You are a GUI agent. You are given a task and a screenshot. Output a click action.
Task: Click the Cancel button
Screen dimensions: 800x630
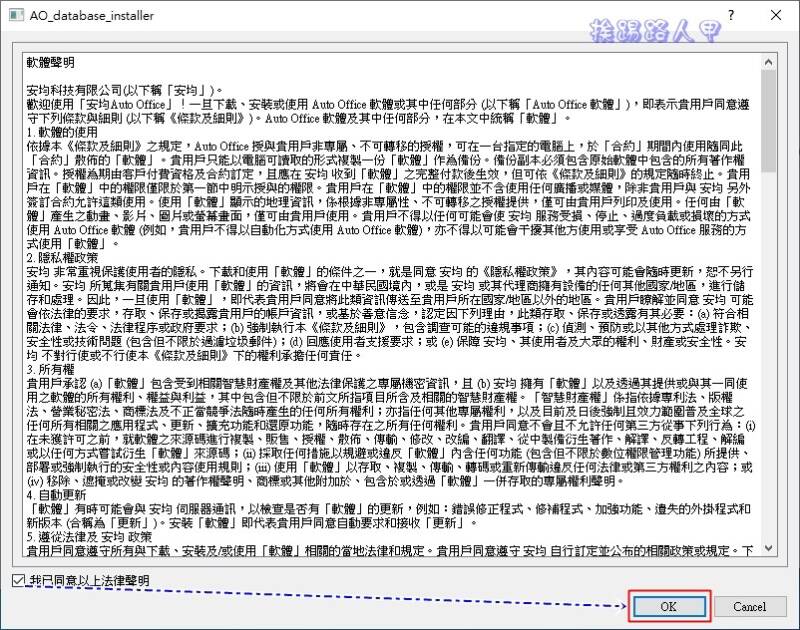(749, 607)
